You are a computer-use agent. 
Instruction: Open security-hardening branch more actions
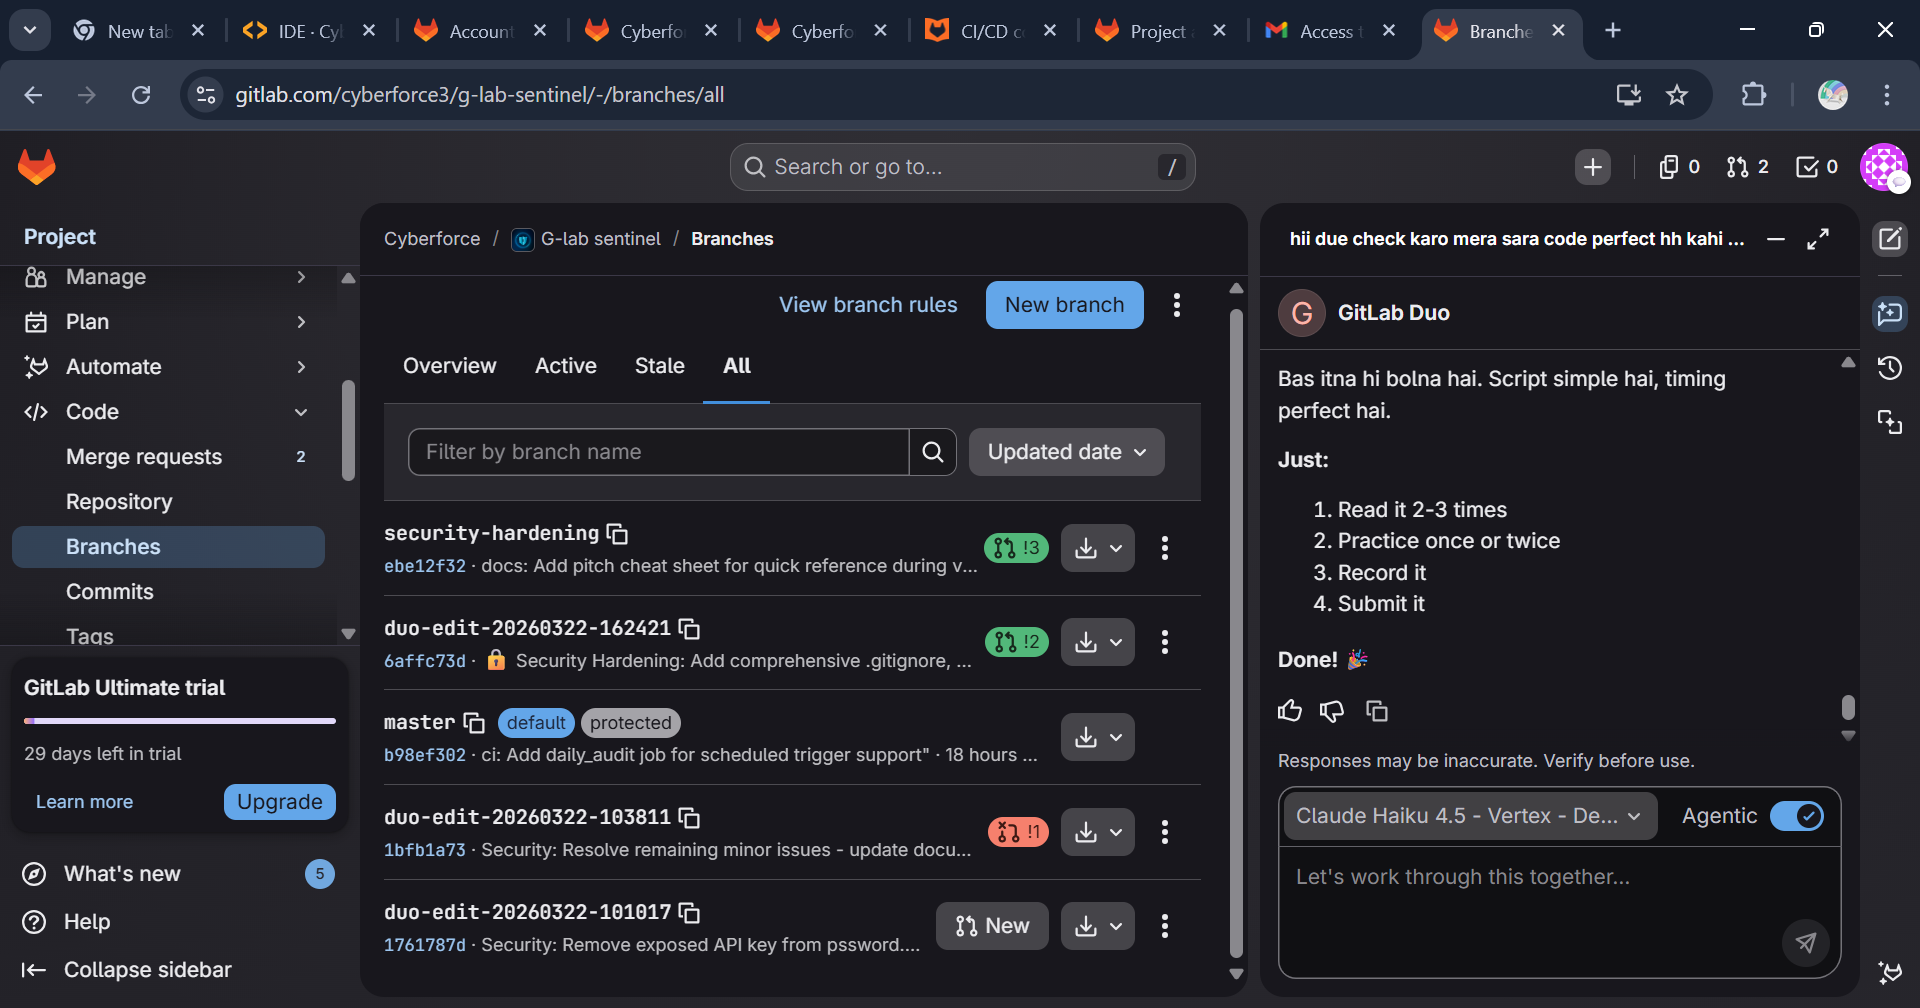1165,548
